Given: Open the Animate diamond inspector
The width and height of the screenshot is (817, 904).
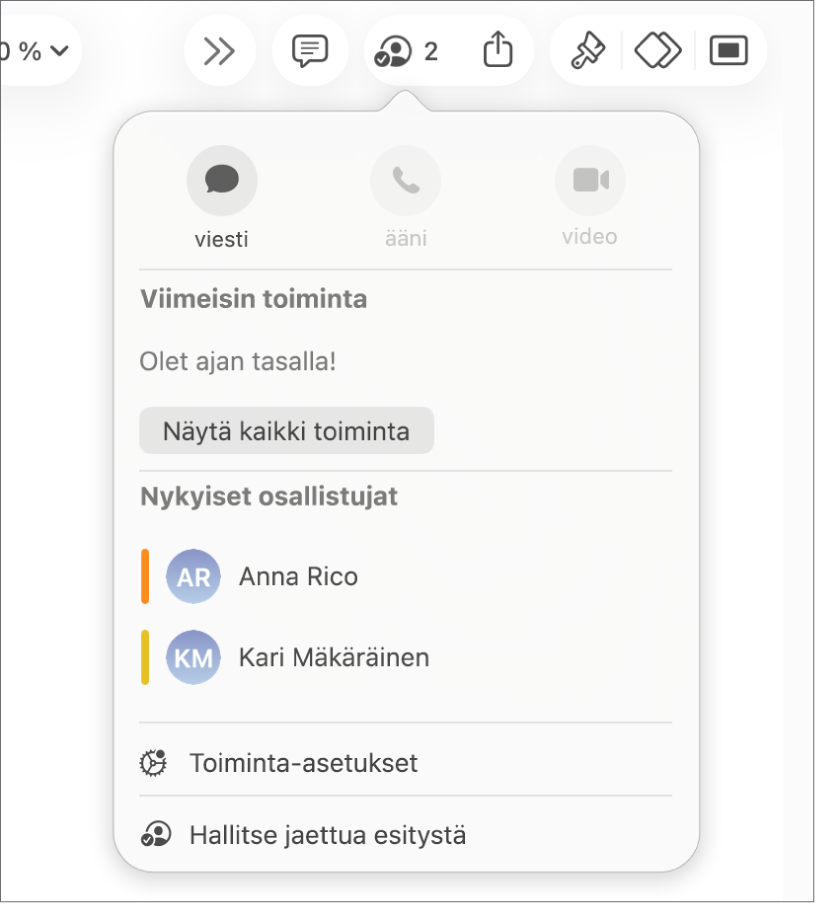Looking at the screenshot, I should tap(658, 51).
